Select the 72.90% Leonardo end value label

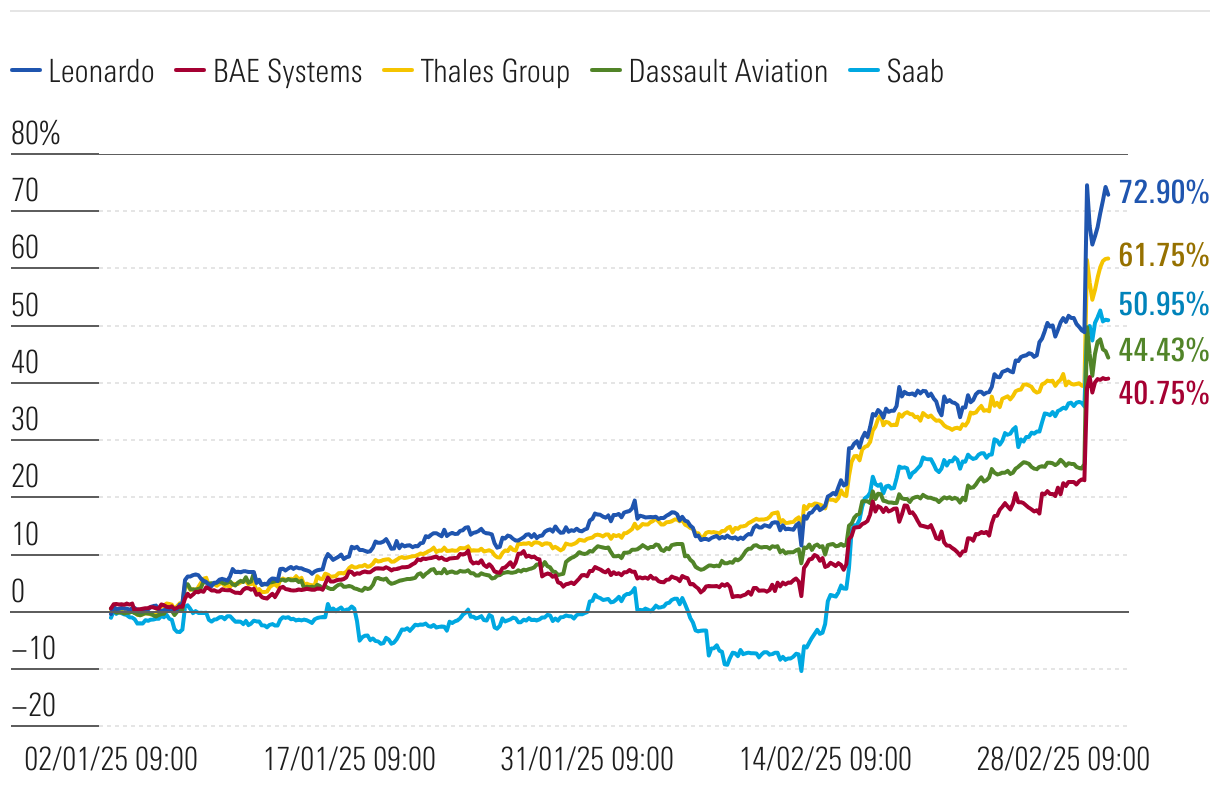tap(1163, 192)
